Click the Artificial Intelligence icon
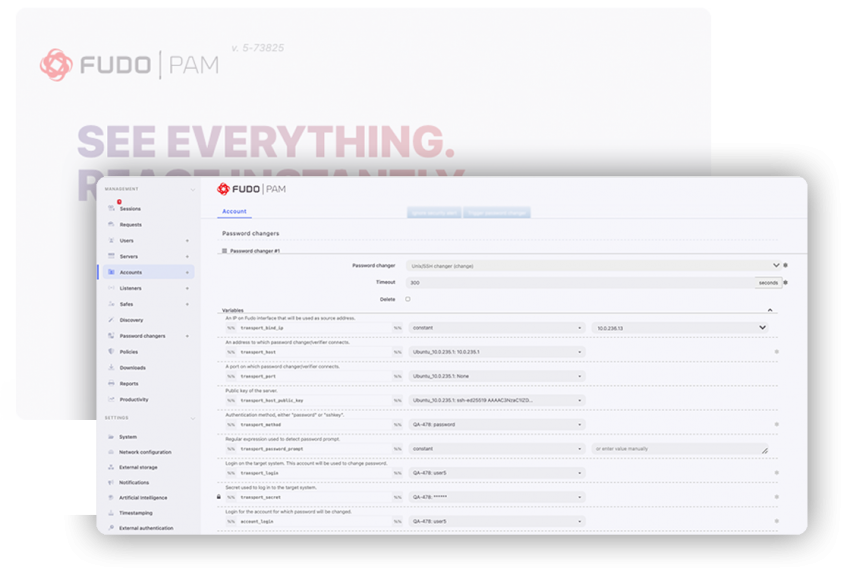 [x=111, y=498]
